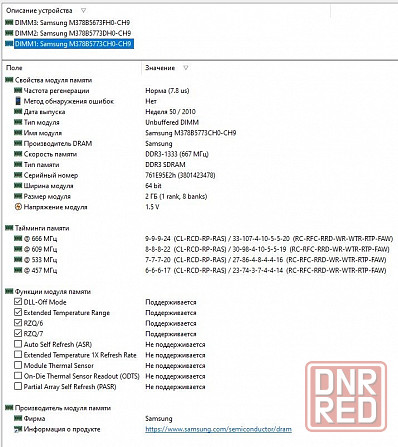398x447 pixels.
Task: Click the icon next to Ширина модуля
Action: 18,186
